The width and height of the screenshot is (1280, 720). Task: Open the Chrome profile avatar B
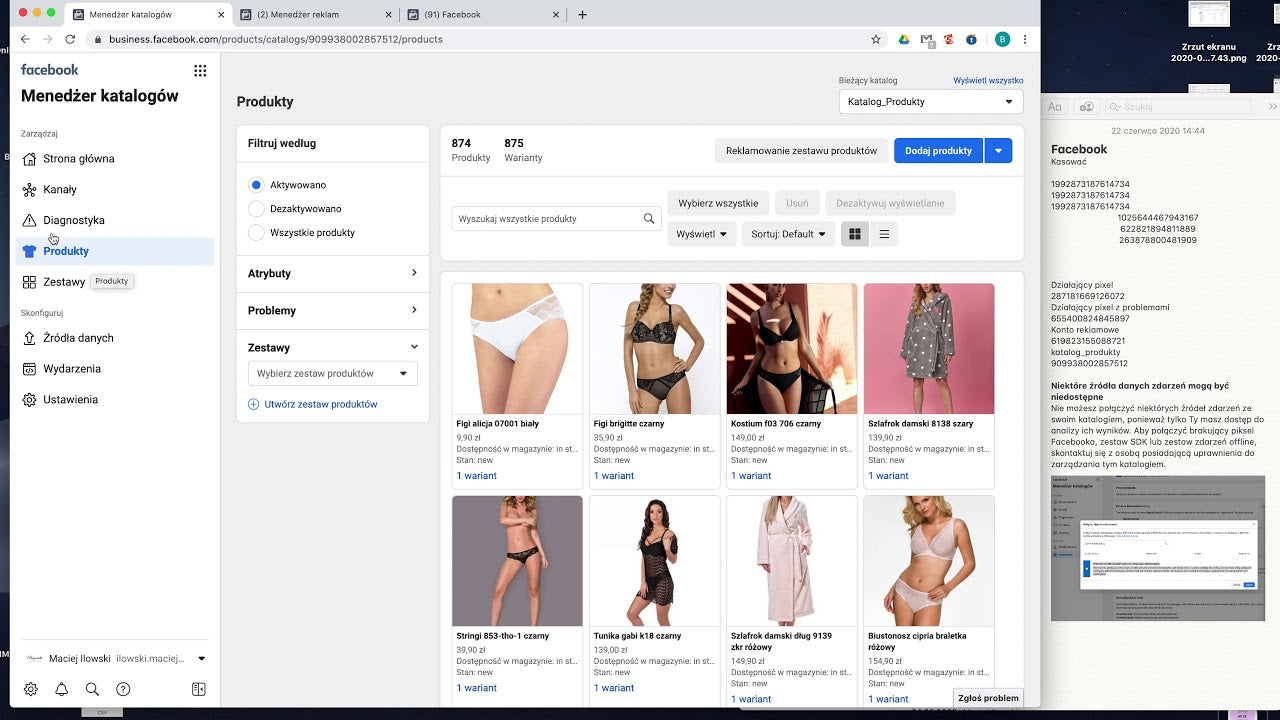click(x=1002, y=39)
